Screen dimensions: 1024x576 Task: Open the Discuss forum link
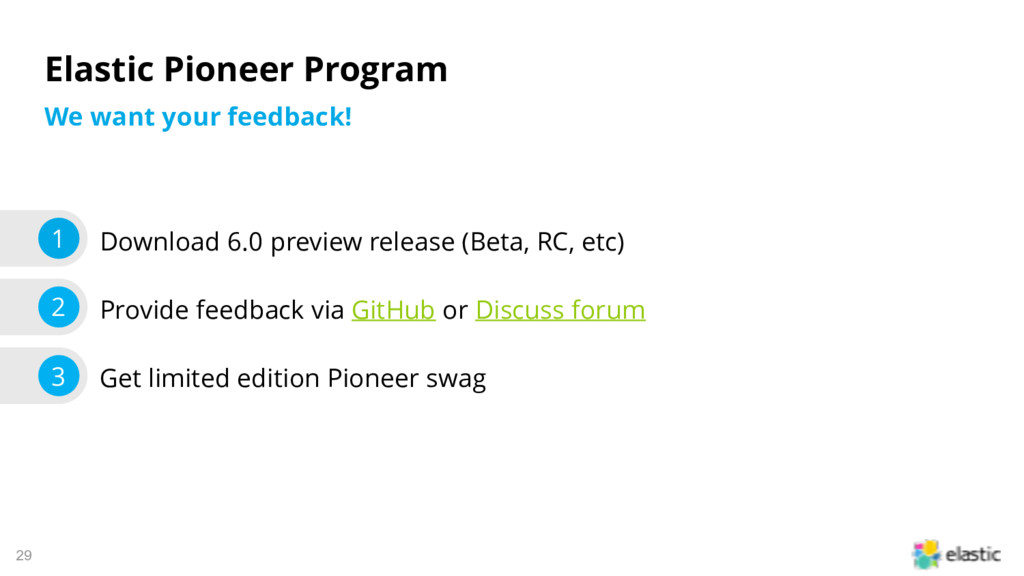coord(560,310)
